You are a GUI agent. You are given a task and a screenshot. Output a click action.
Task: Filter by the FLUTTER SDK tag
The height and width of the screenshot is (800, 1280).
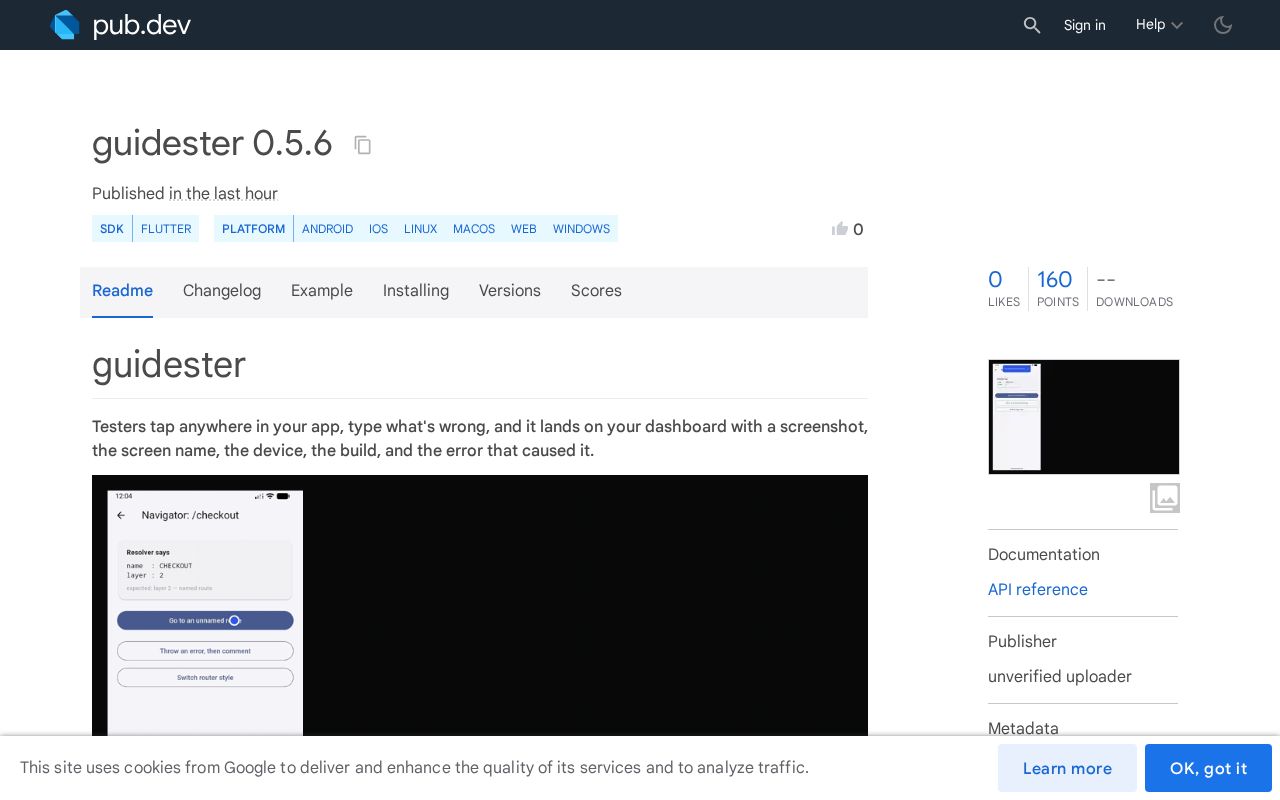point(166,229)
